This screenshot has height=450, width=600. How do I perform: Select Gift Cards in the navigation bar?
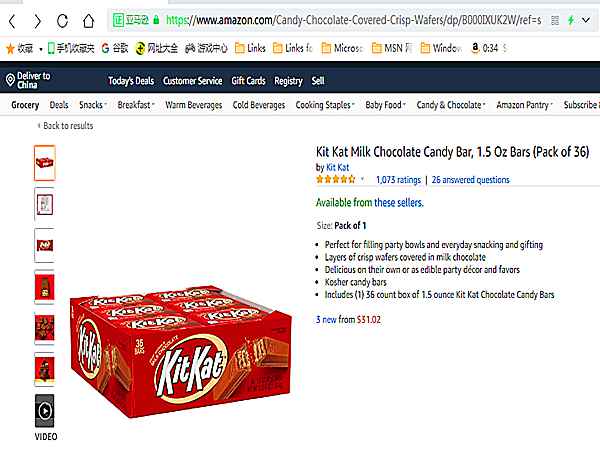point(248,81)
